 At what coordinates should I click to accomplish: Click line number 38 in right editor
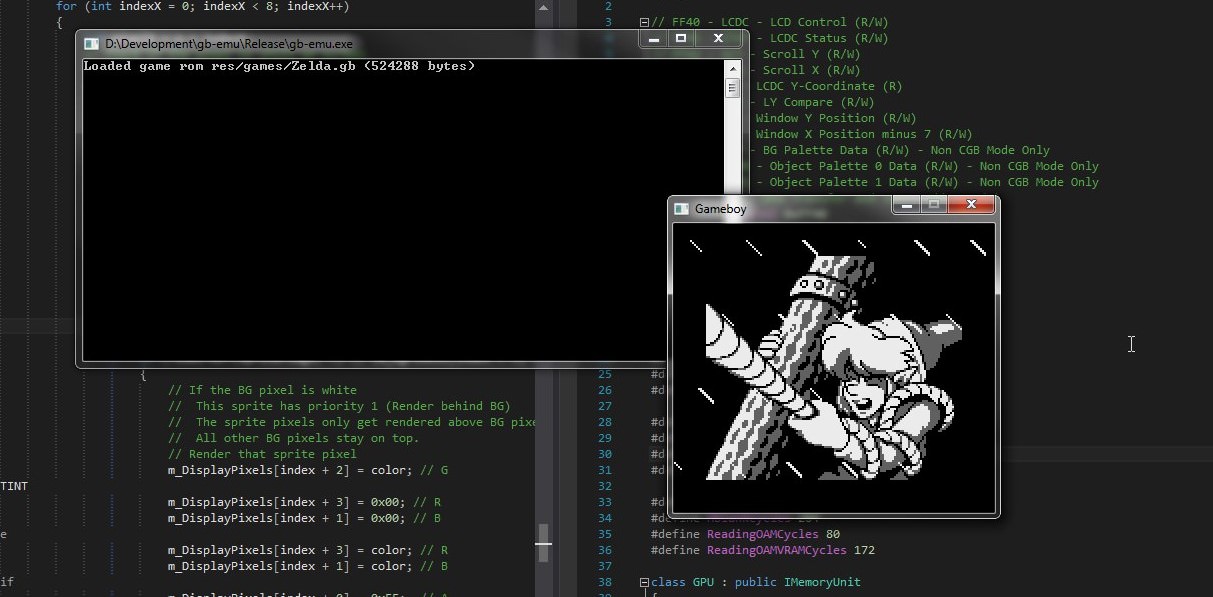[x=604, y=582]
